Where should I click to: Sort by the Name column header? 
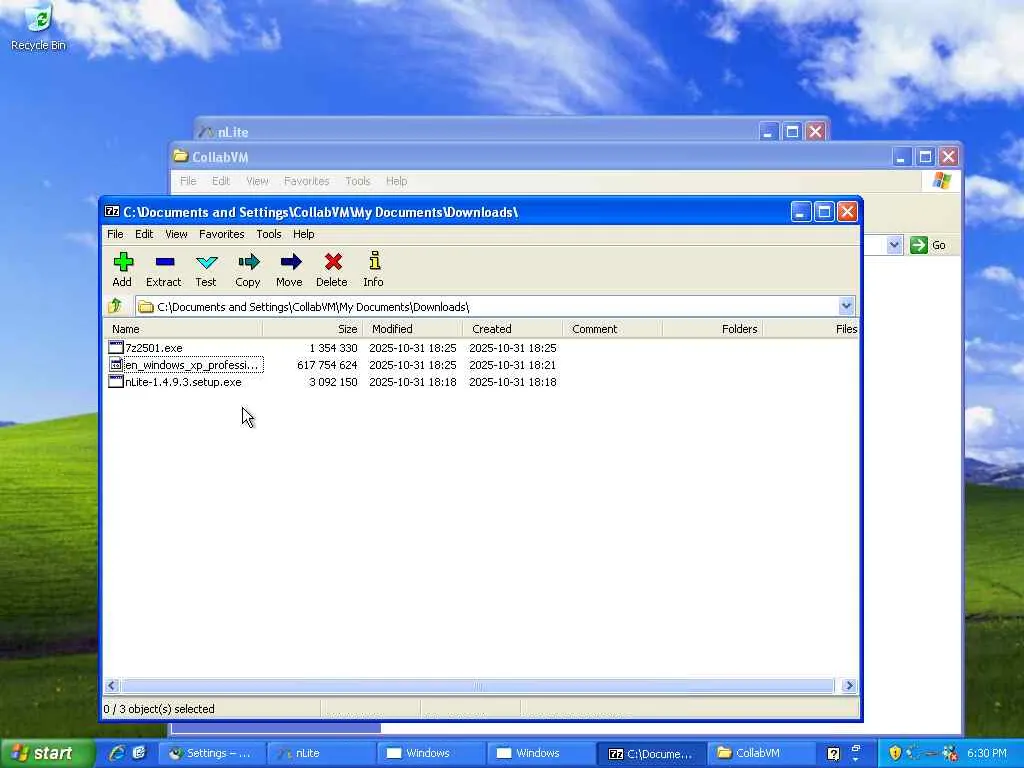click(183, 328)
